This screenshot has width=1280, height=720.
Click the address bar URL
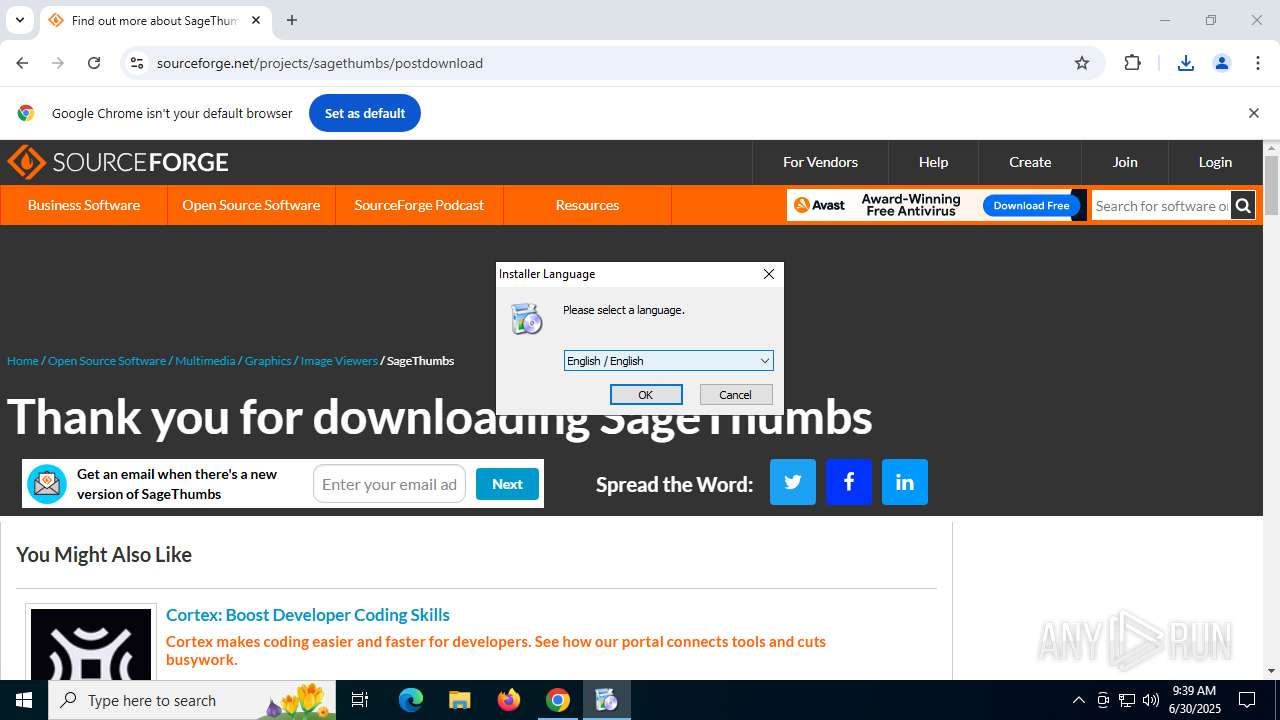pyautogui.click(x=320, y=63)
